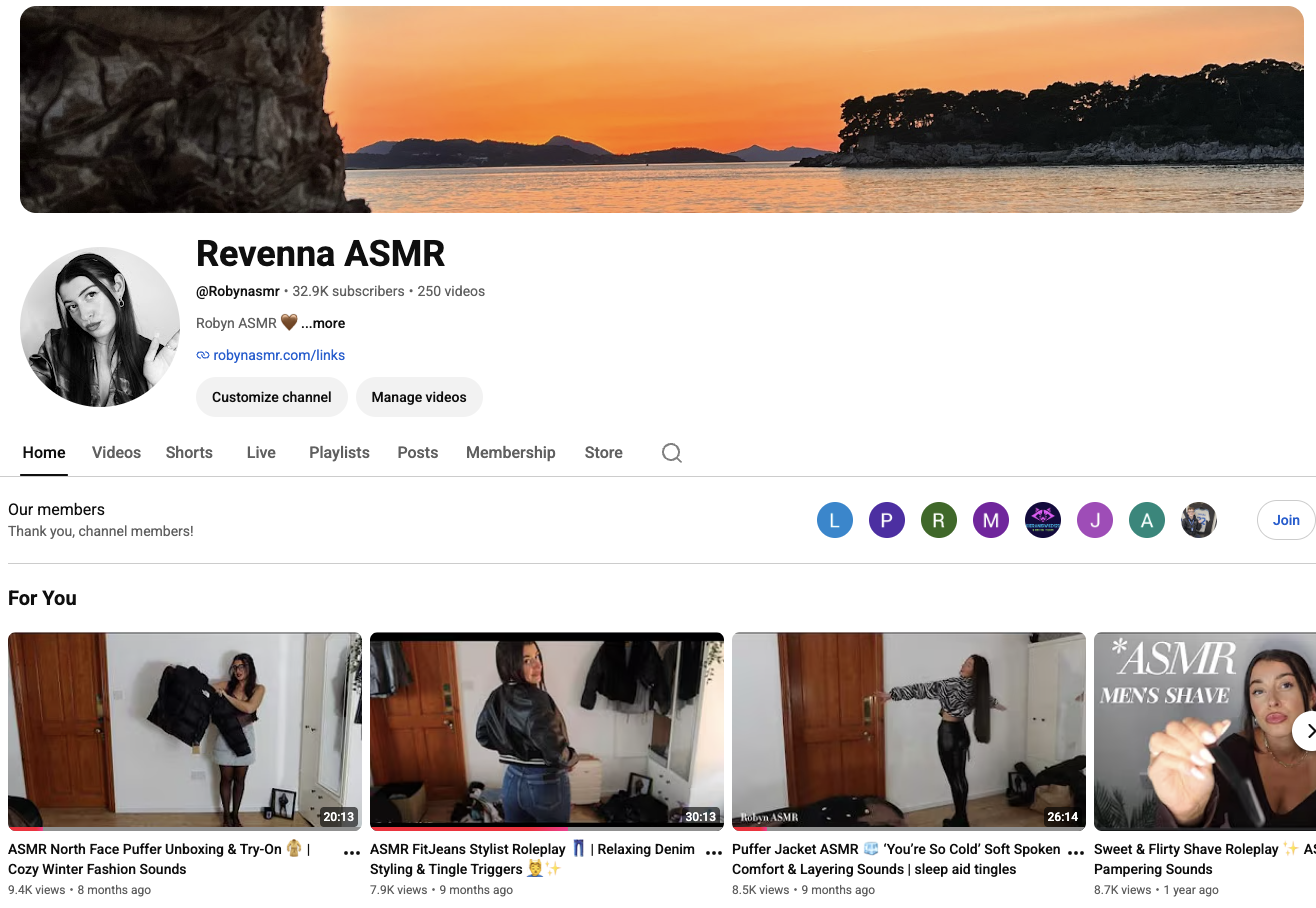Open options menu for Puffer Jacket ASMR video

coord(1076,853)
